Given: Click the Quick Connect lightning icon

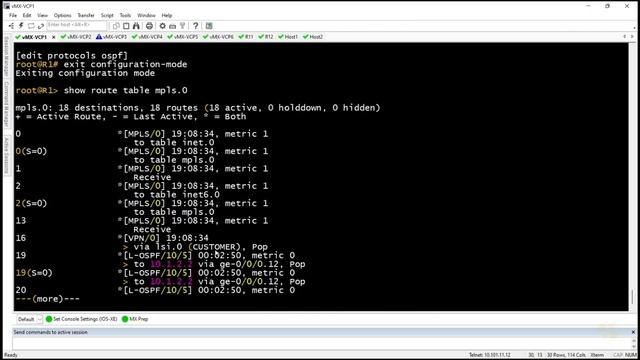Looking at the screenshot, I should (21, 26).
